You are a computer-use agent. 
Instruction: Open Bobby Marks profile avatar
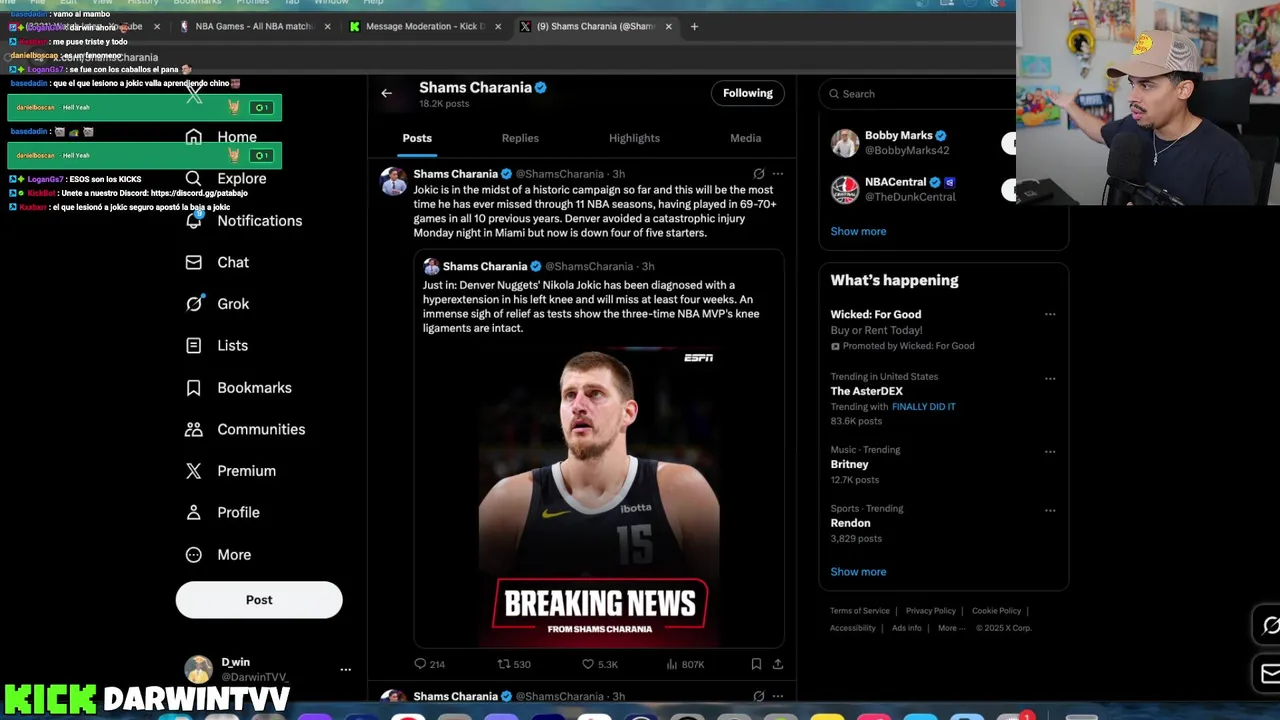pyautogui.click(x=845, y=143)
